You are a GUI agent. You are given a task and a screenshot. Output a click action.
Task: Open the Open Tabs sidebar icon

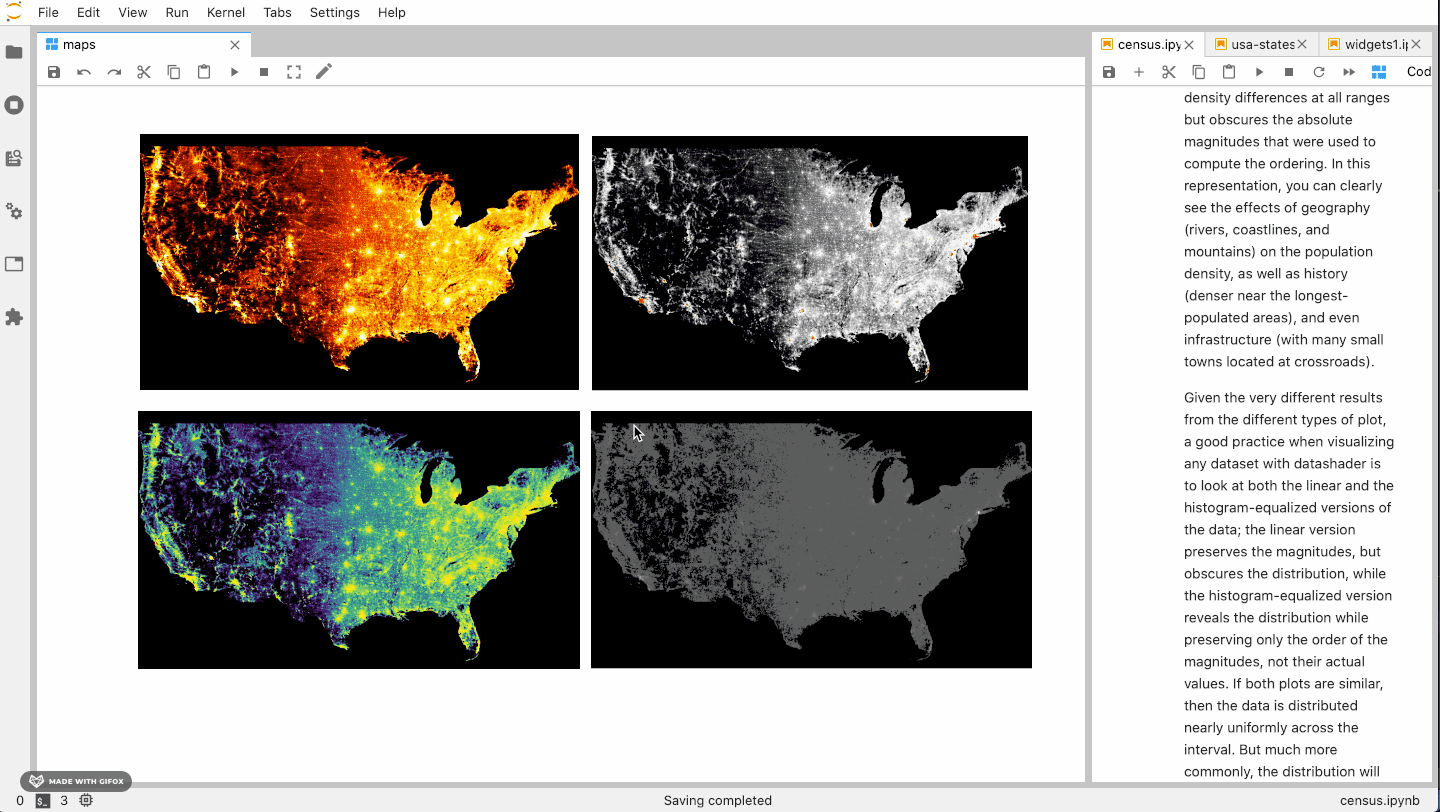pyautogui.click(x=14, y=264)
